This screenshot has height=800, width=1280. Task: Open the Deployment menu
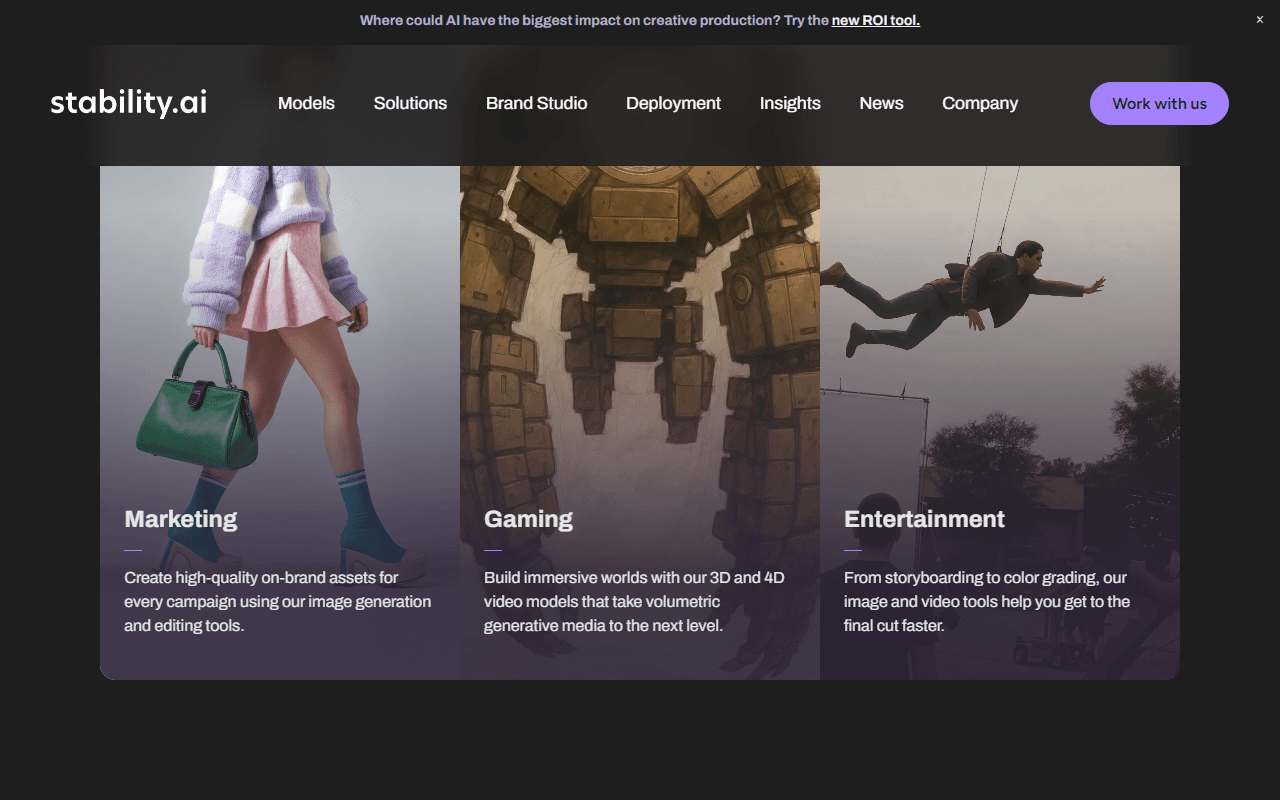(673, 103)
